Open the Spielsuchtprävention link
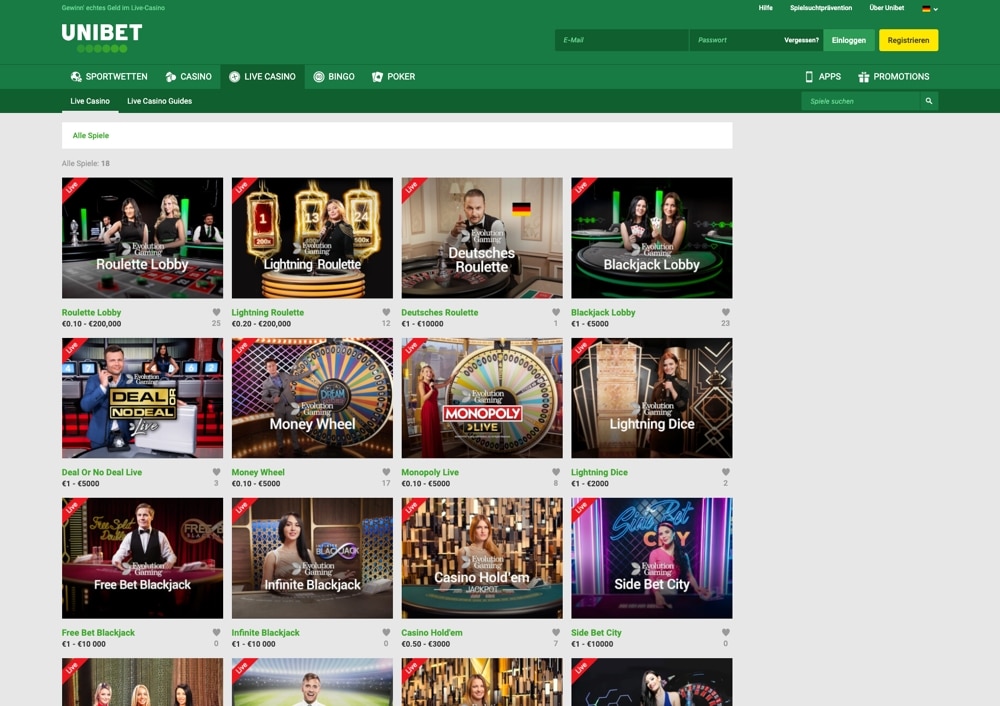This screenshot has height=706, width=1000. [821, 8]
